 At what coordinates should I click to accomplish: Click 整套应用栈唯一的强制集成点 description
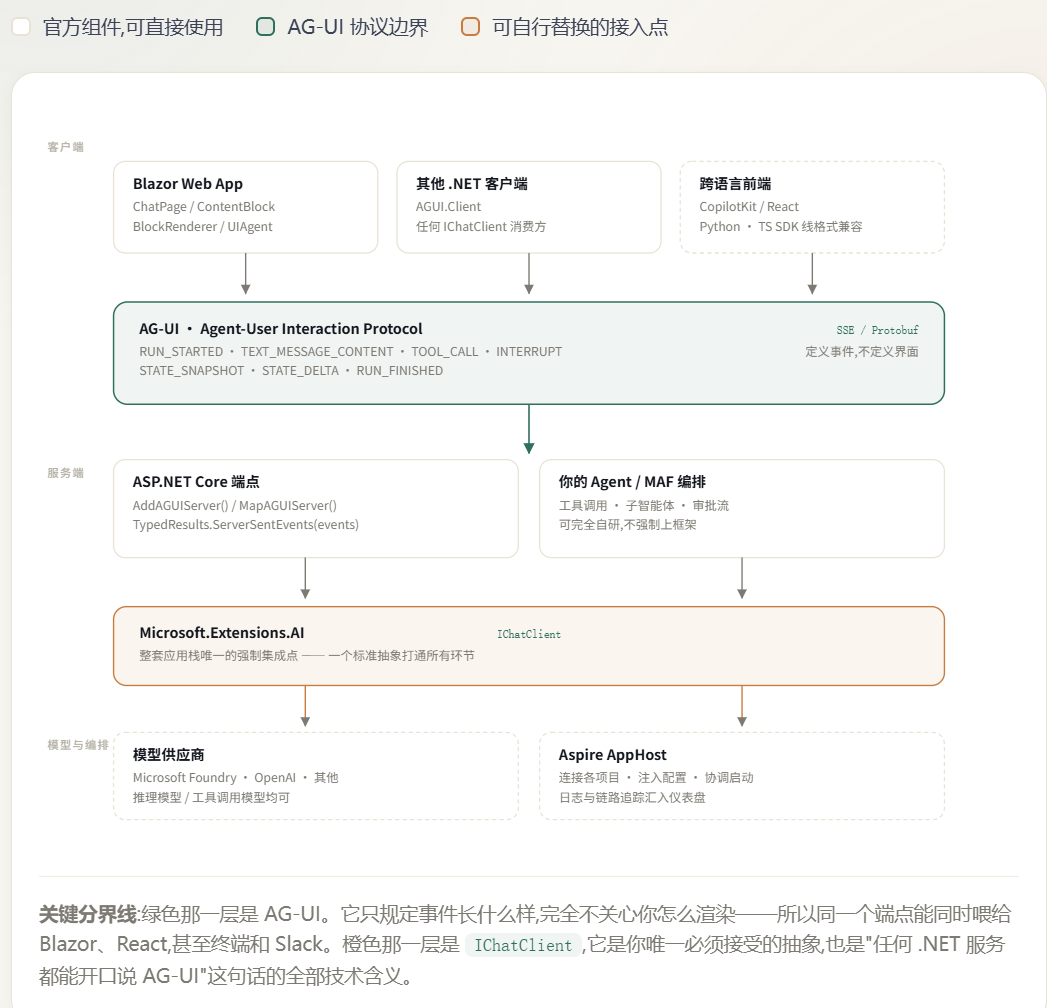click(x=306, y=656)
